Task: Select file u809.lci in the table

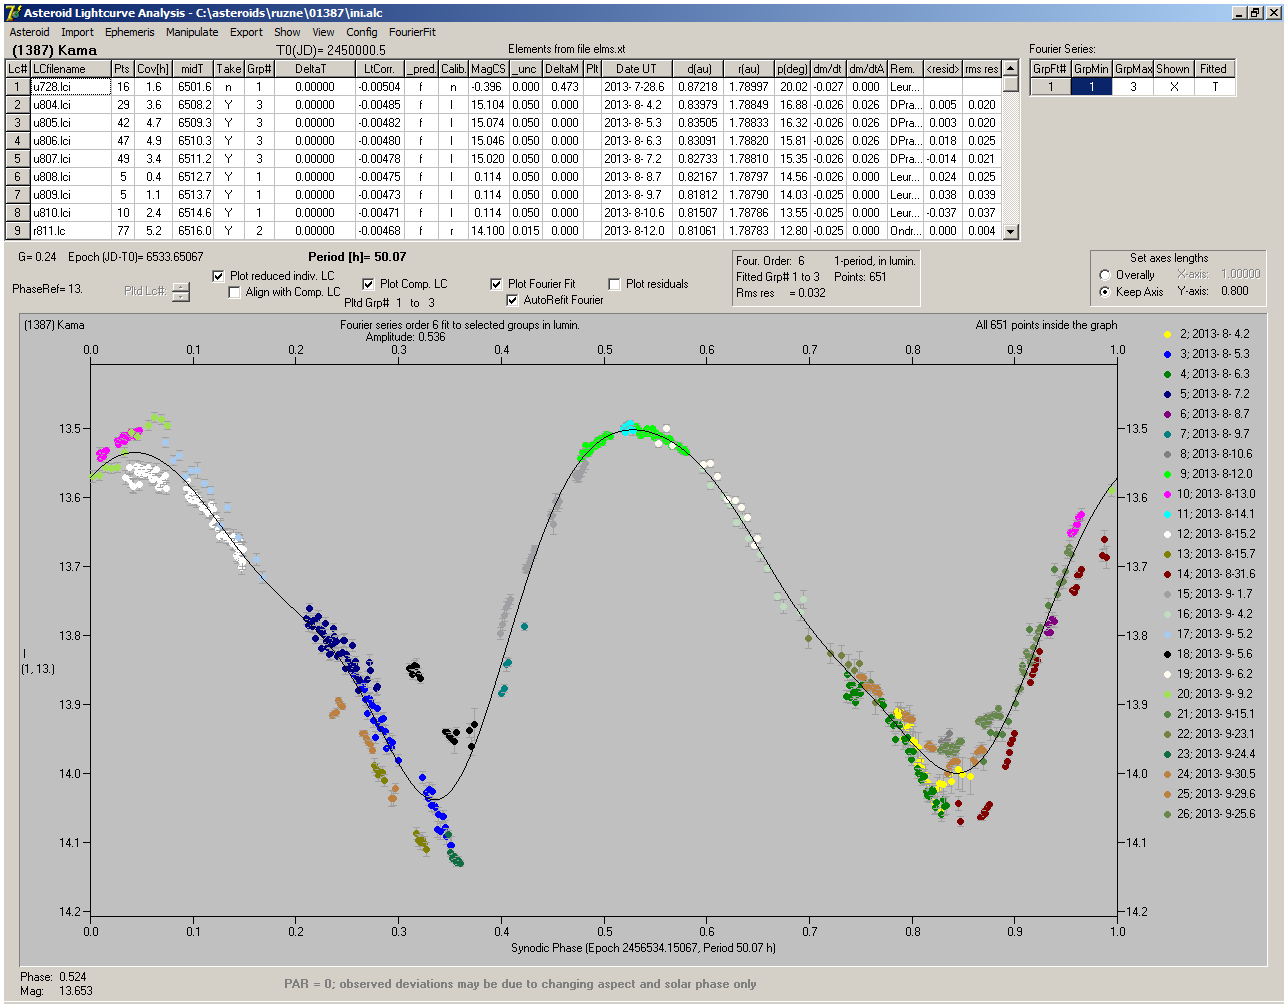Action: tap(70, 195)
